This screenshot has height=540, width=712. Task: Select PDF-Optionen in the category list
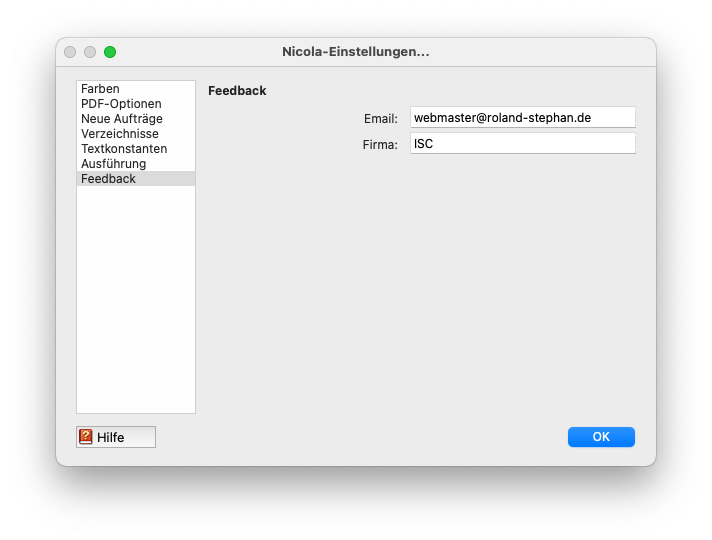[136, 104]
